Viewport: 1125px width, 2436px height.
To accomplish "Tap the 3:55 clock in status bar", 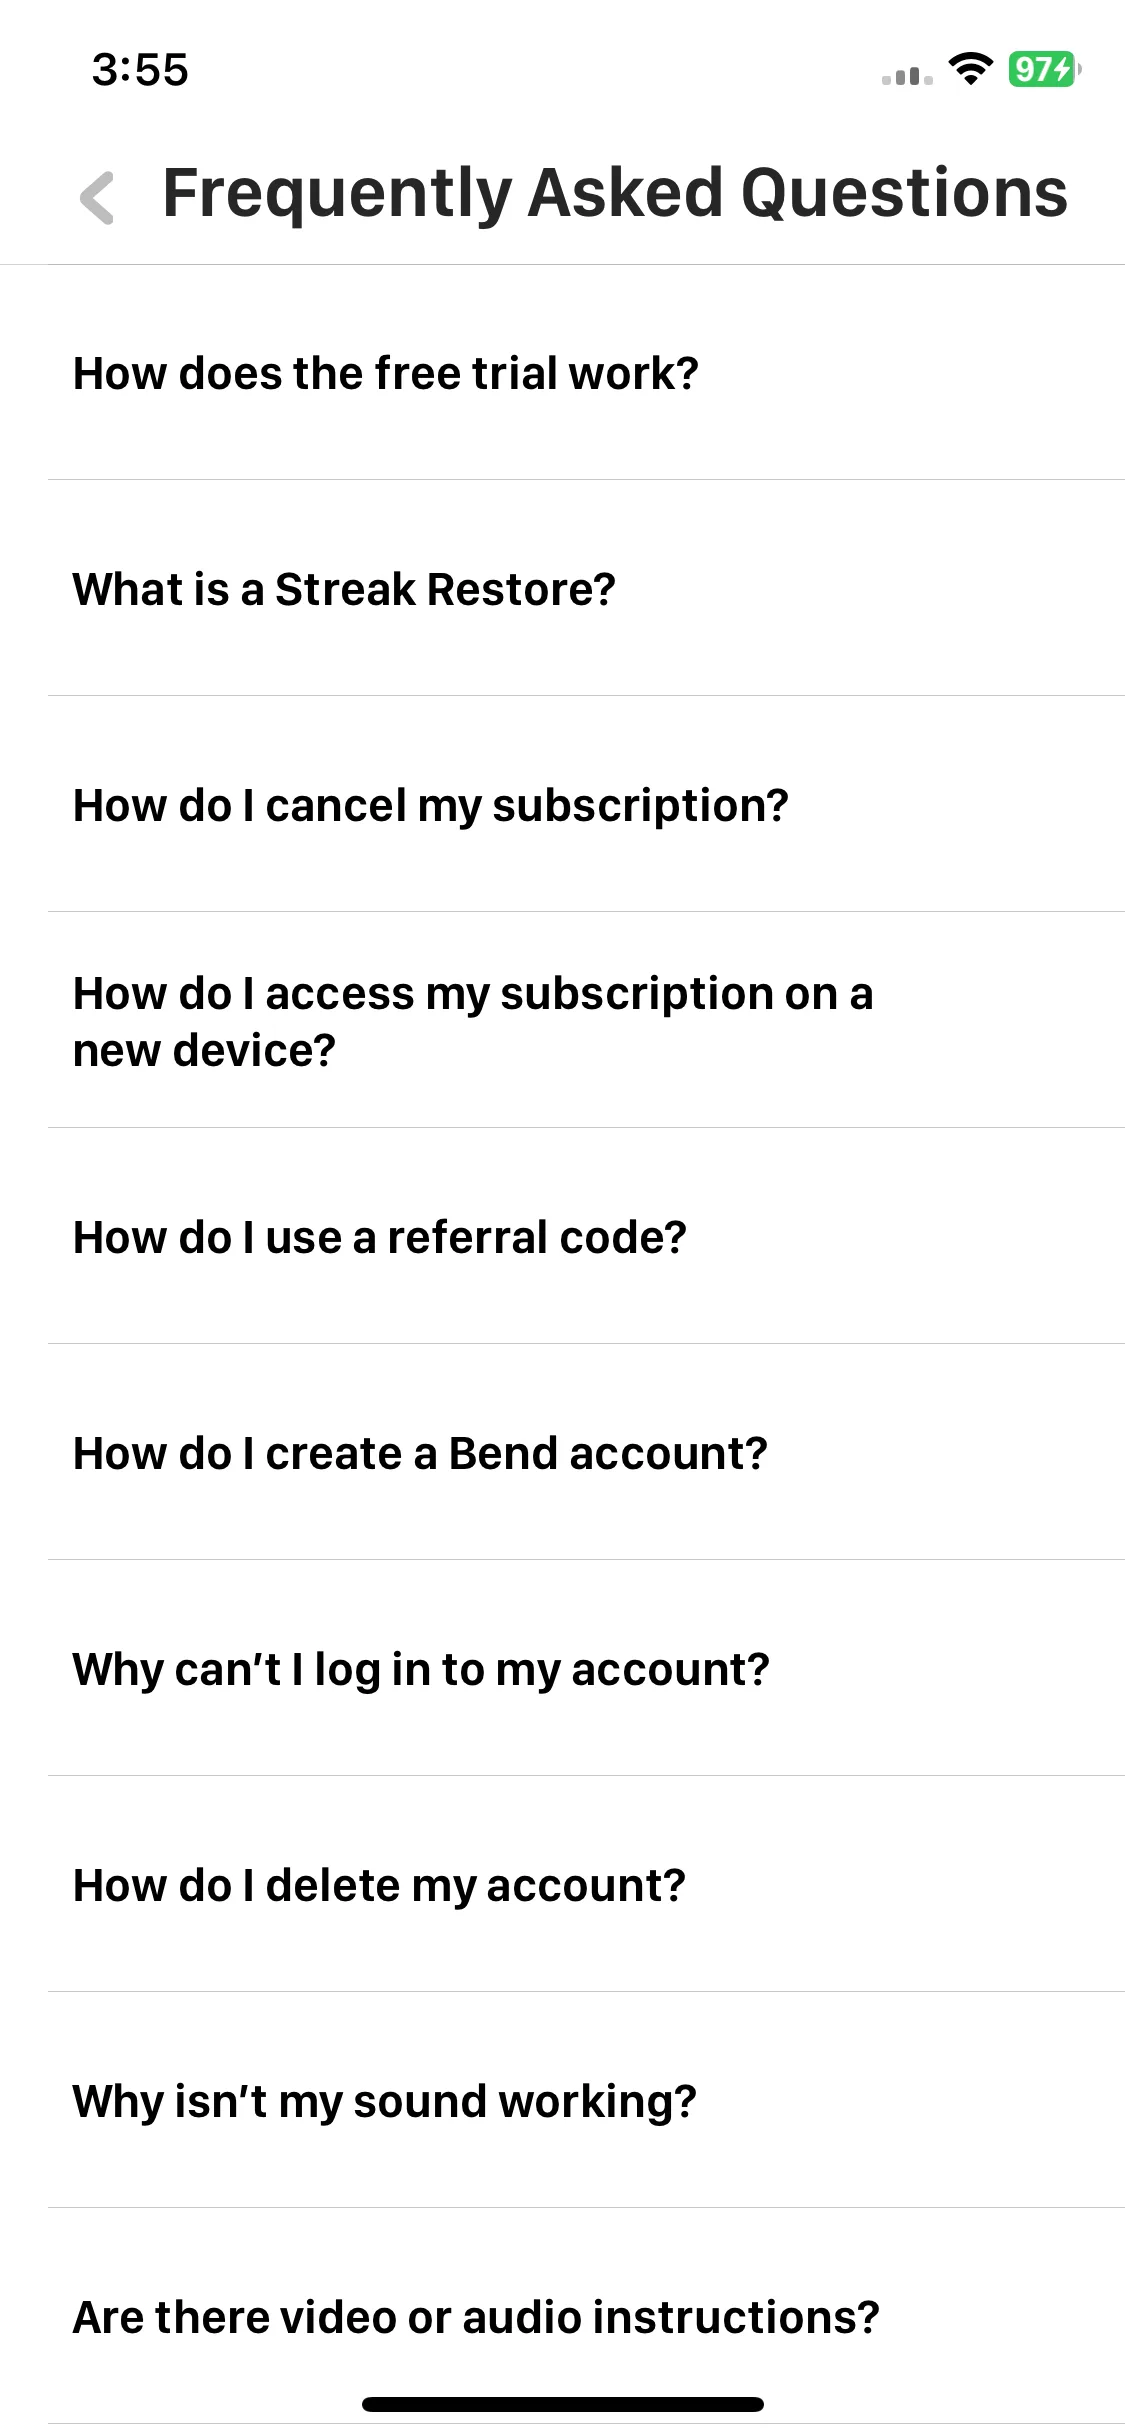I will click(140, 70).
